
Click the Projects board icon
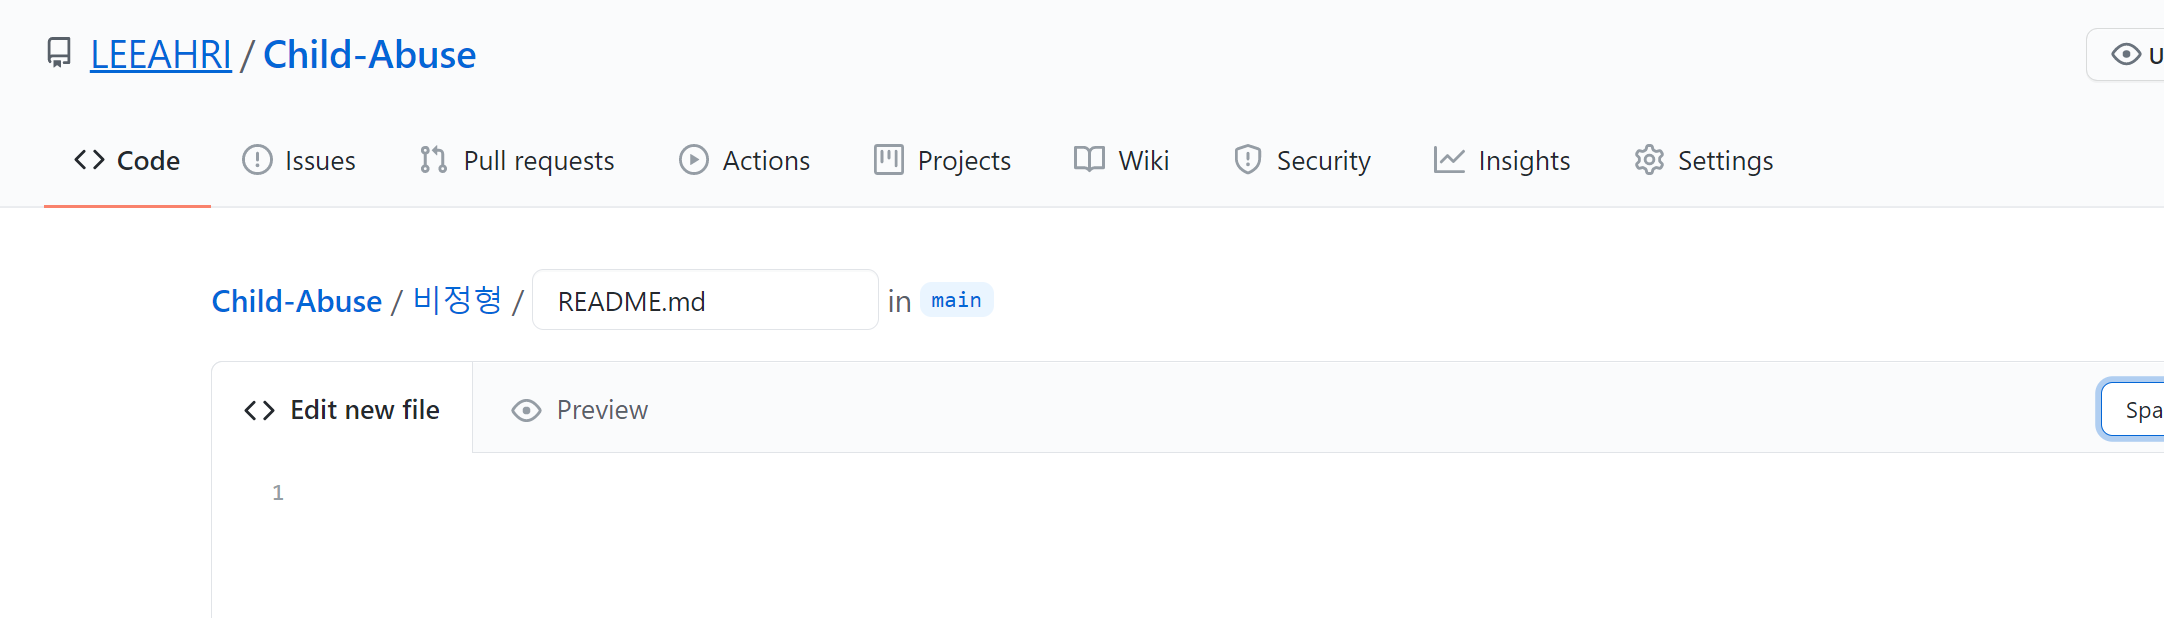click(888, 160)
